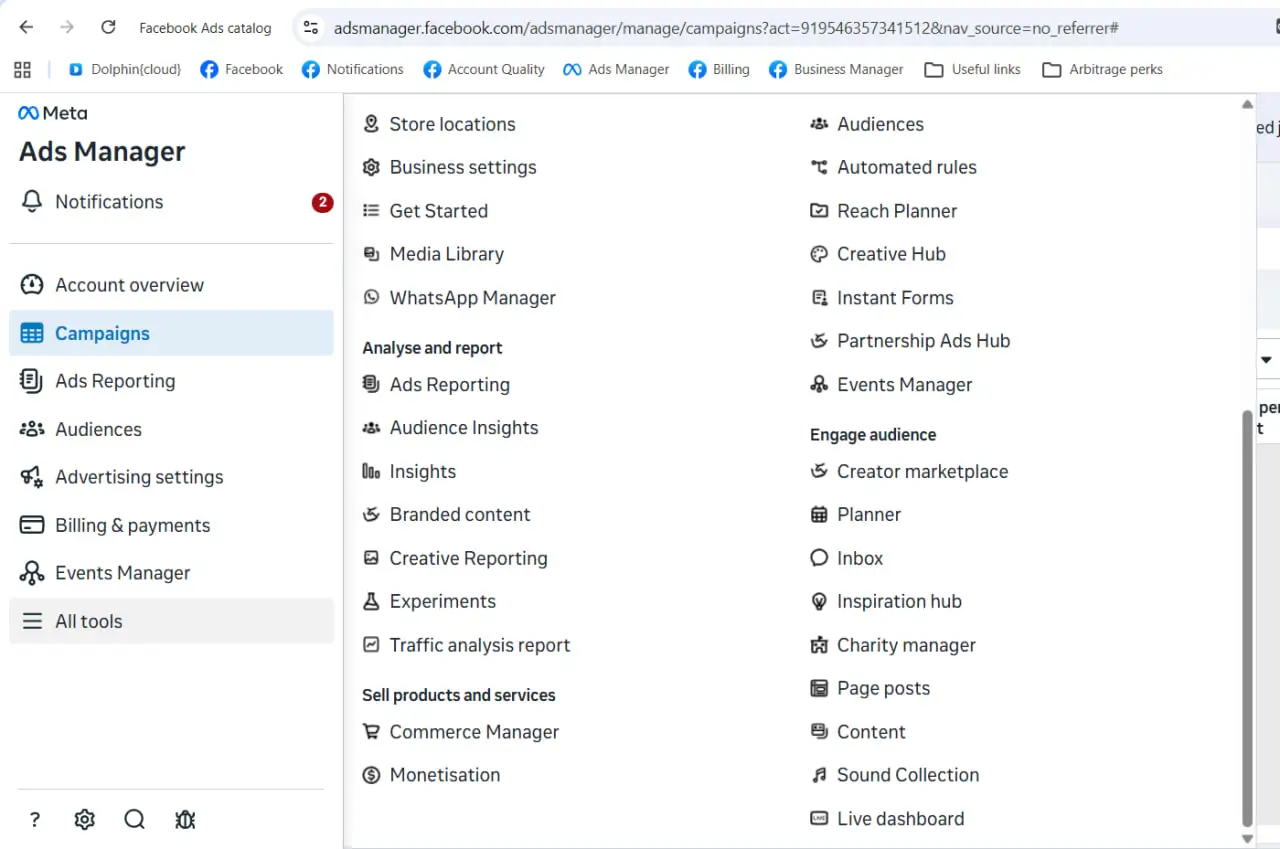Click the Store locations pin icon
This screenshot has height=849, width=1280.
[x=371, y=124]
